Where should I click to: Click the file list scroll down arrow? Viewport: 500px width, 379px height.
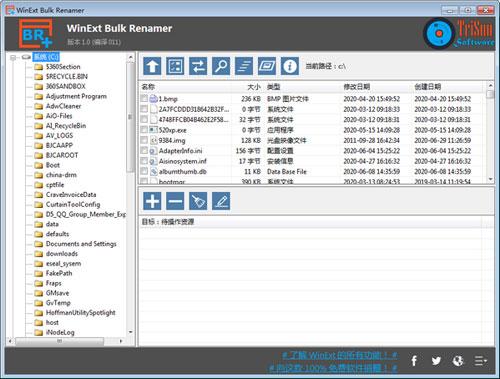pyautogui.click(x=490, y=179)
